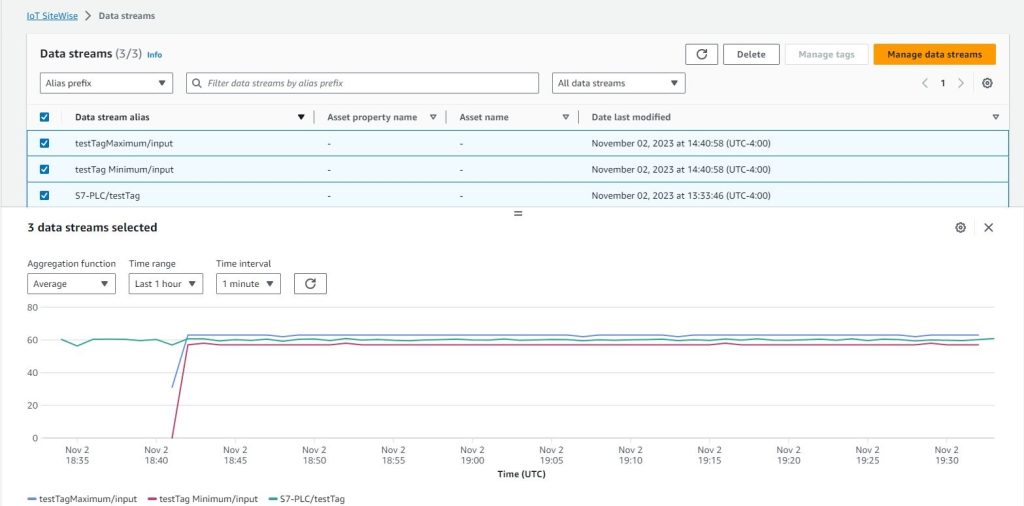
Task: Click the panel resize handle
Action: click(x=518, y=213)
